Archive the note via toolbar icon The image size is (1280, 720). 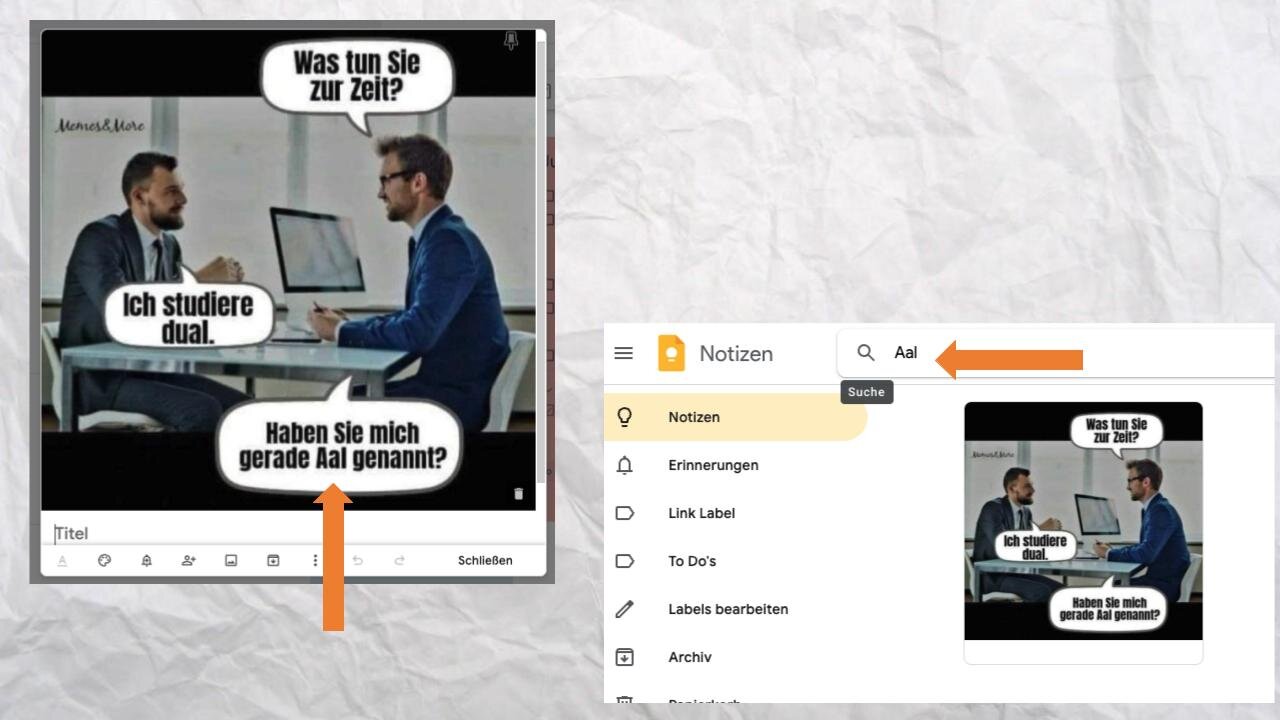pyautogui.click(x=273, y=561)
